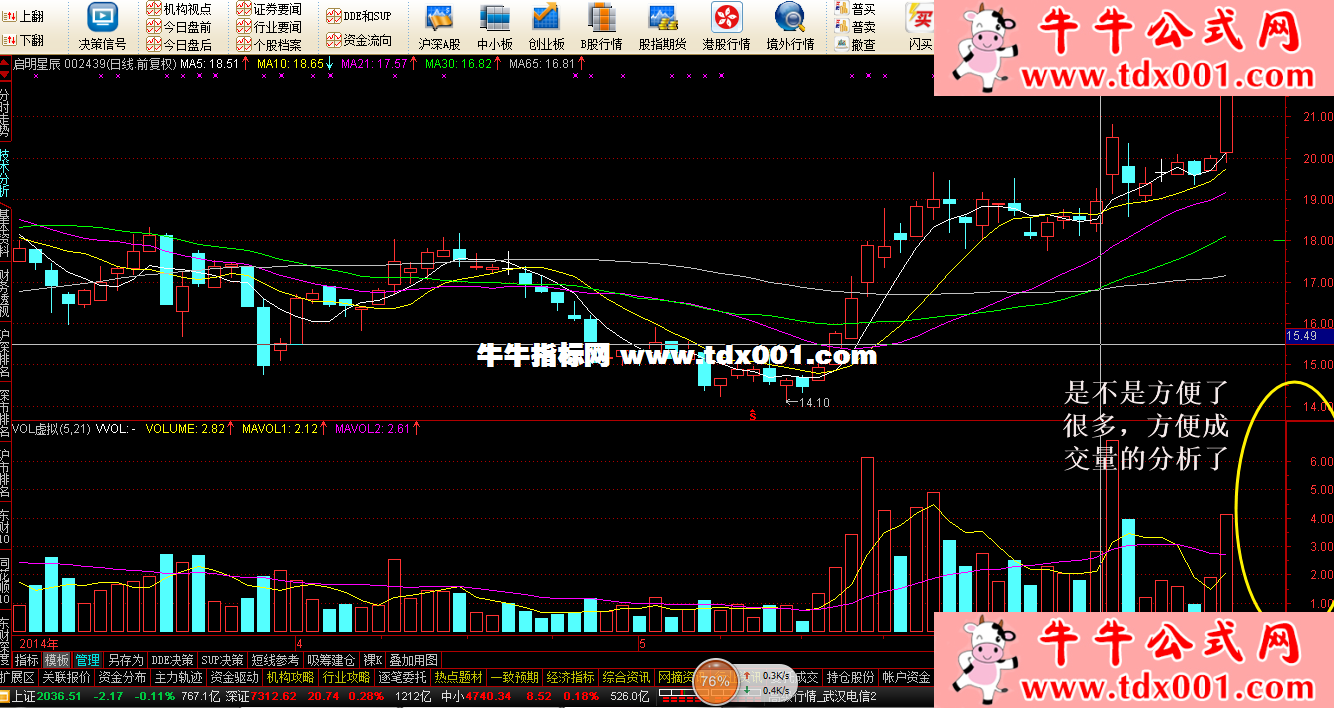1334x708 pixels.
Task: Open the 资金驱动 tab
Action: (x=235, y=677)
